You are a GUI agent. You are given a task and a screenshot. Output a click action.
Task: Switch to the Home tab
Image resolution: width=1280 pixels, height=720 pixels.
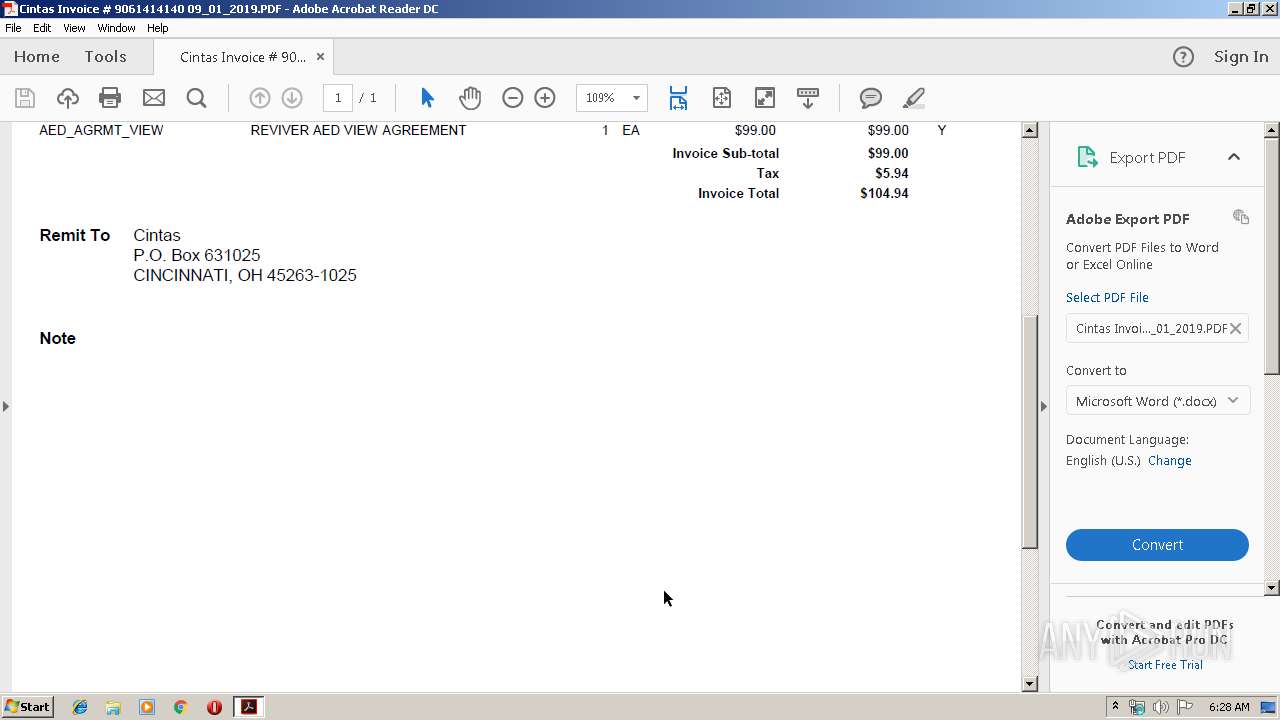pyautogui.click(x=37, y=57)
